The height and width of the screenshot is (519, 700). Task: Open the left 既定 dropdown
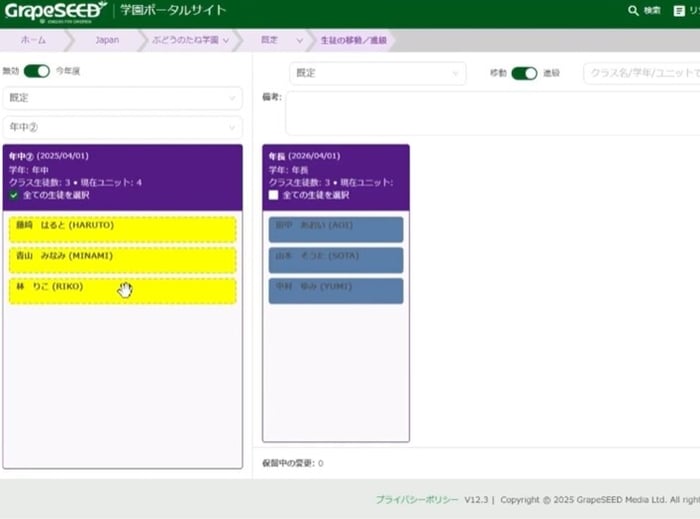122,98
